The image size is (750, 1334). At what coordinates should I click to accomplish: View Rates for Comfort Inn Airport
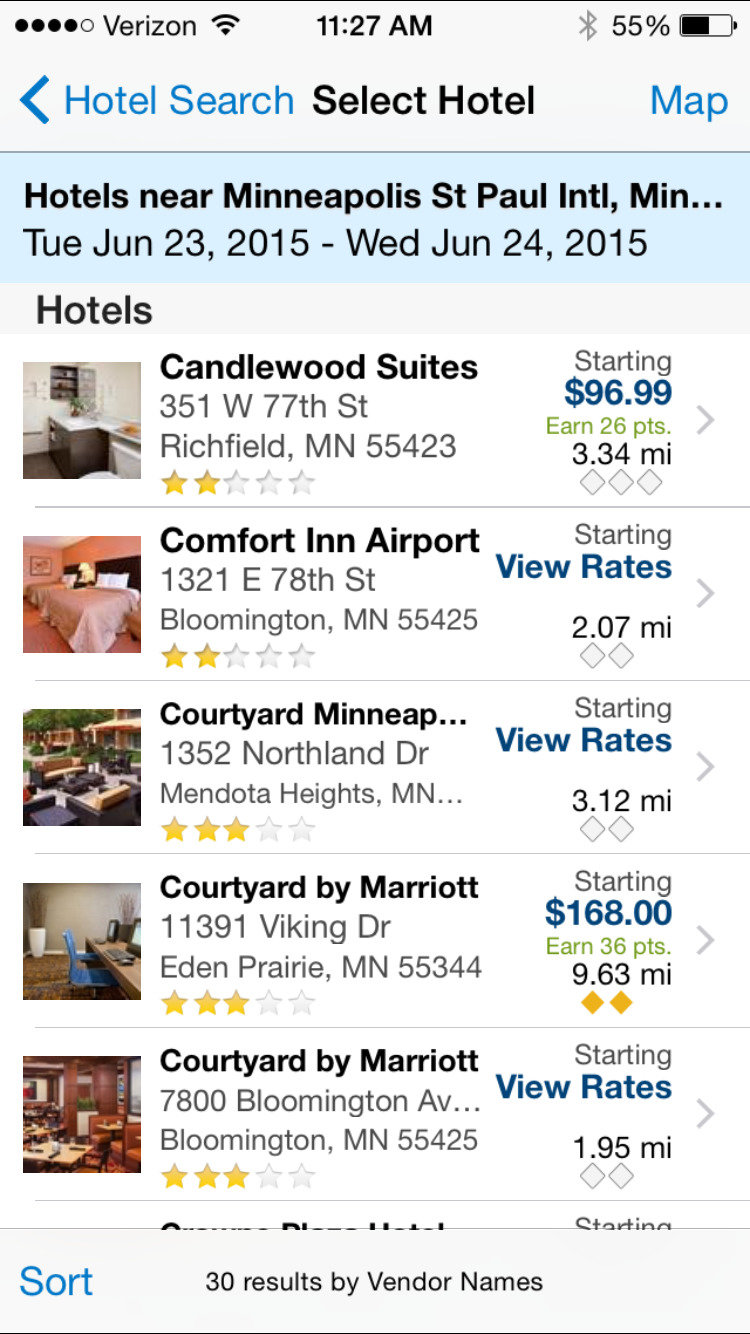click(x=584, y=567)
